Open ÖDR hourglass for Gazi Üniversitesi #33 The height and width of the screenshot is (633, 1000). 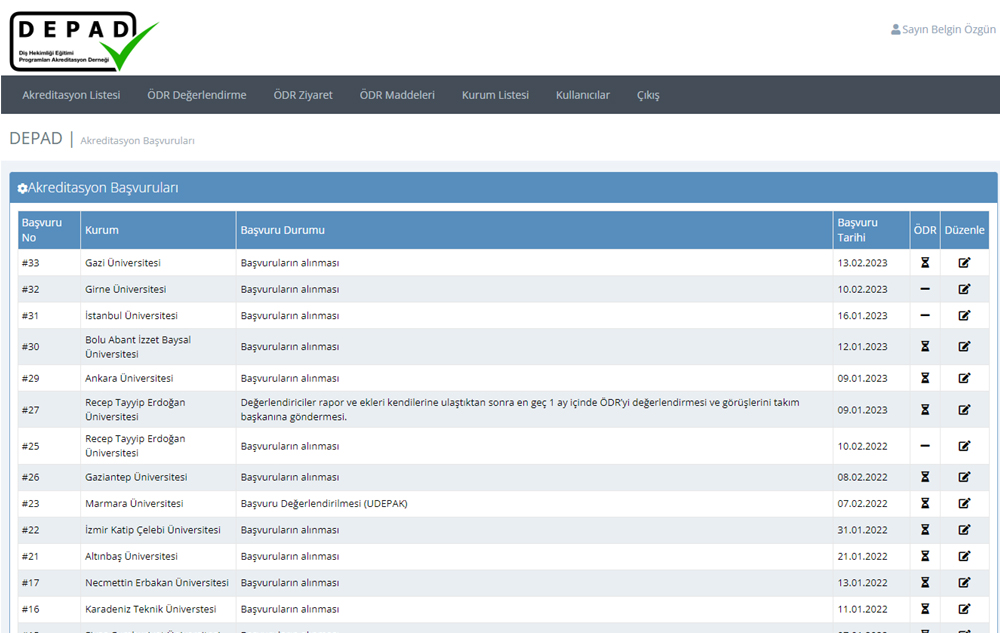click(x=925, y=263)
